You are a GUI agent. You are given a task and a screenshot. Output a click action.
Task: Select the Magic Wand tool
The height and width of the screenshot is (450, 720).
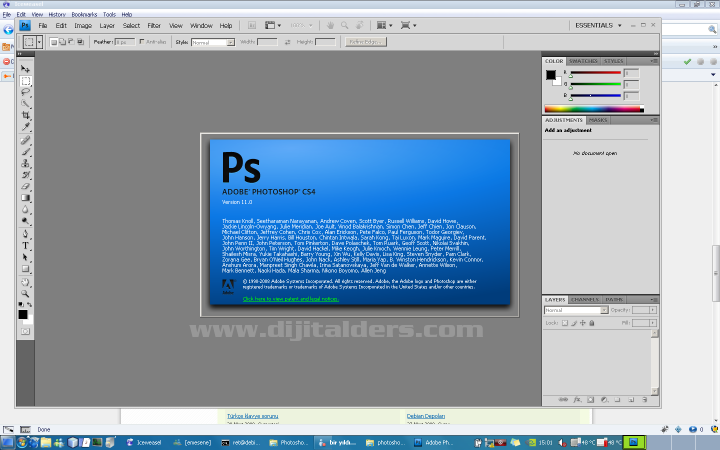tap(25, 103)
